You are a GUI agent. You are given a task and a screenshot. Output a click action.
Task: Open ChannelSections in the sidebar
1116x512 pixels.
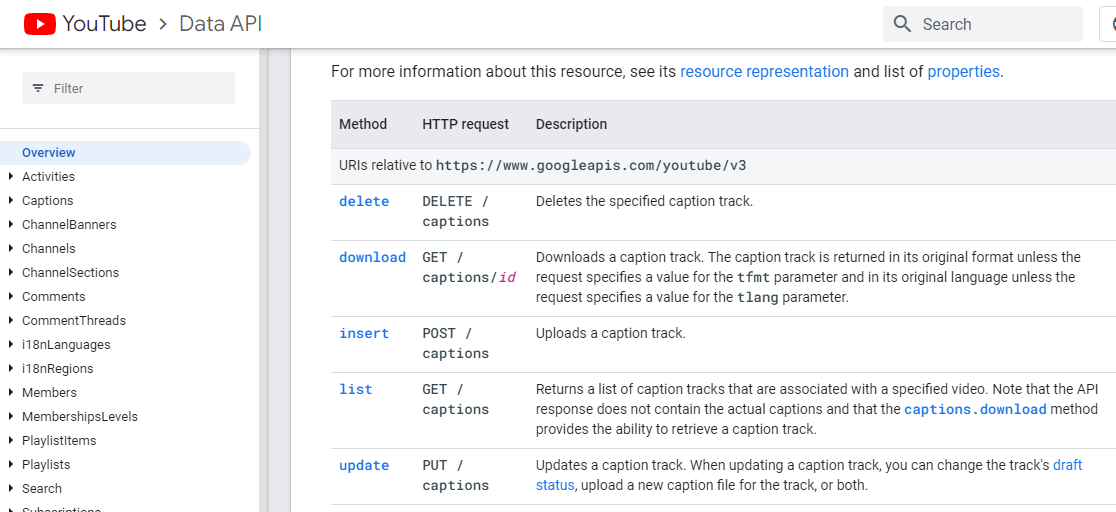(70, 273)
